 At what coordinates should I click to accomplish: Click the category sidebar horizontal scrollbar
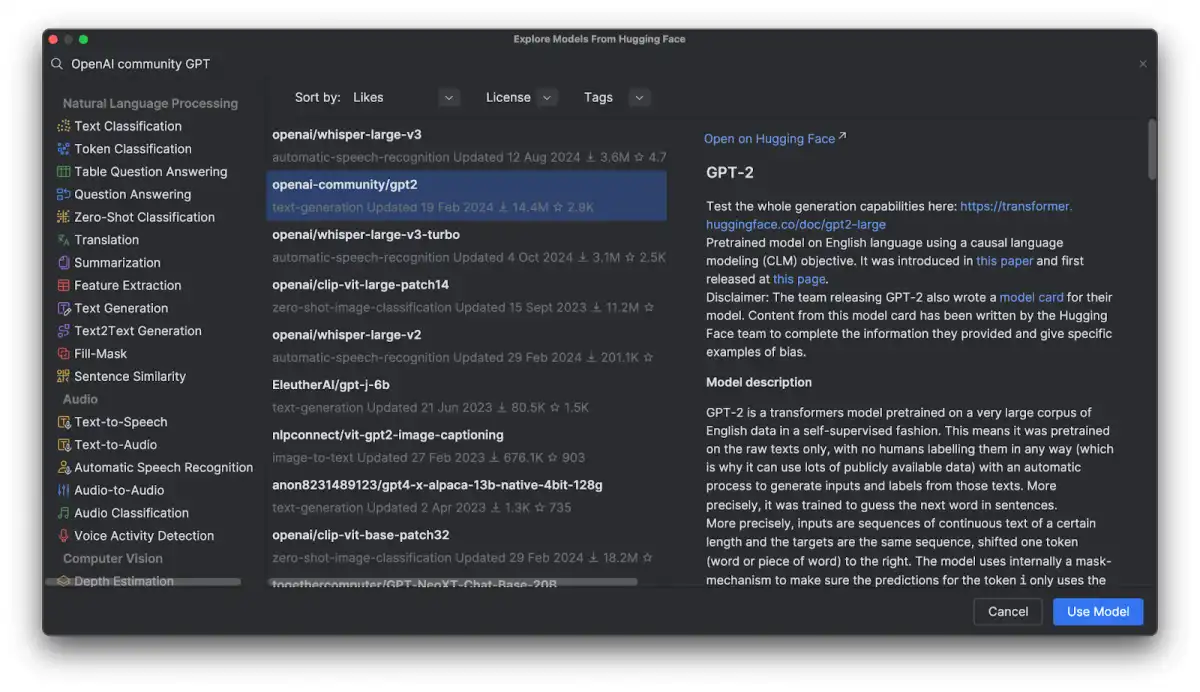coord(143,581)
